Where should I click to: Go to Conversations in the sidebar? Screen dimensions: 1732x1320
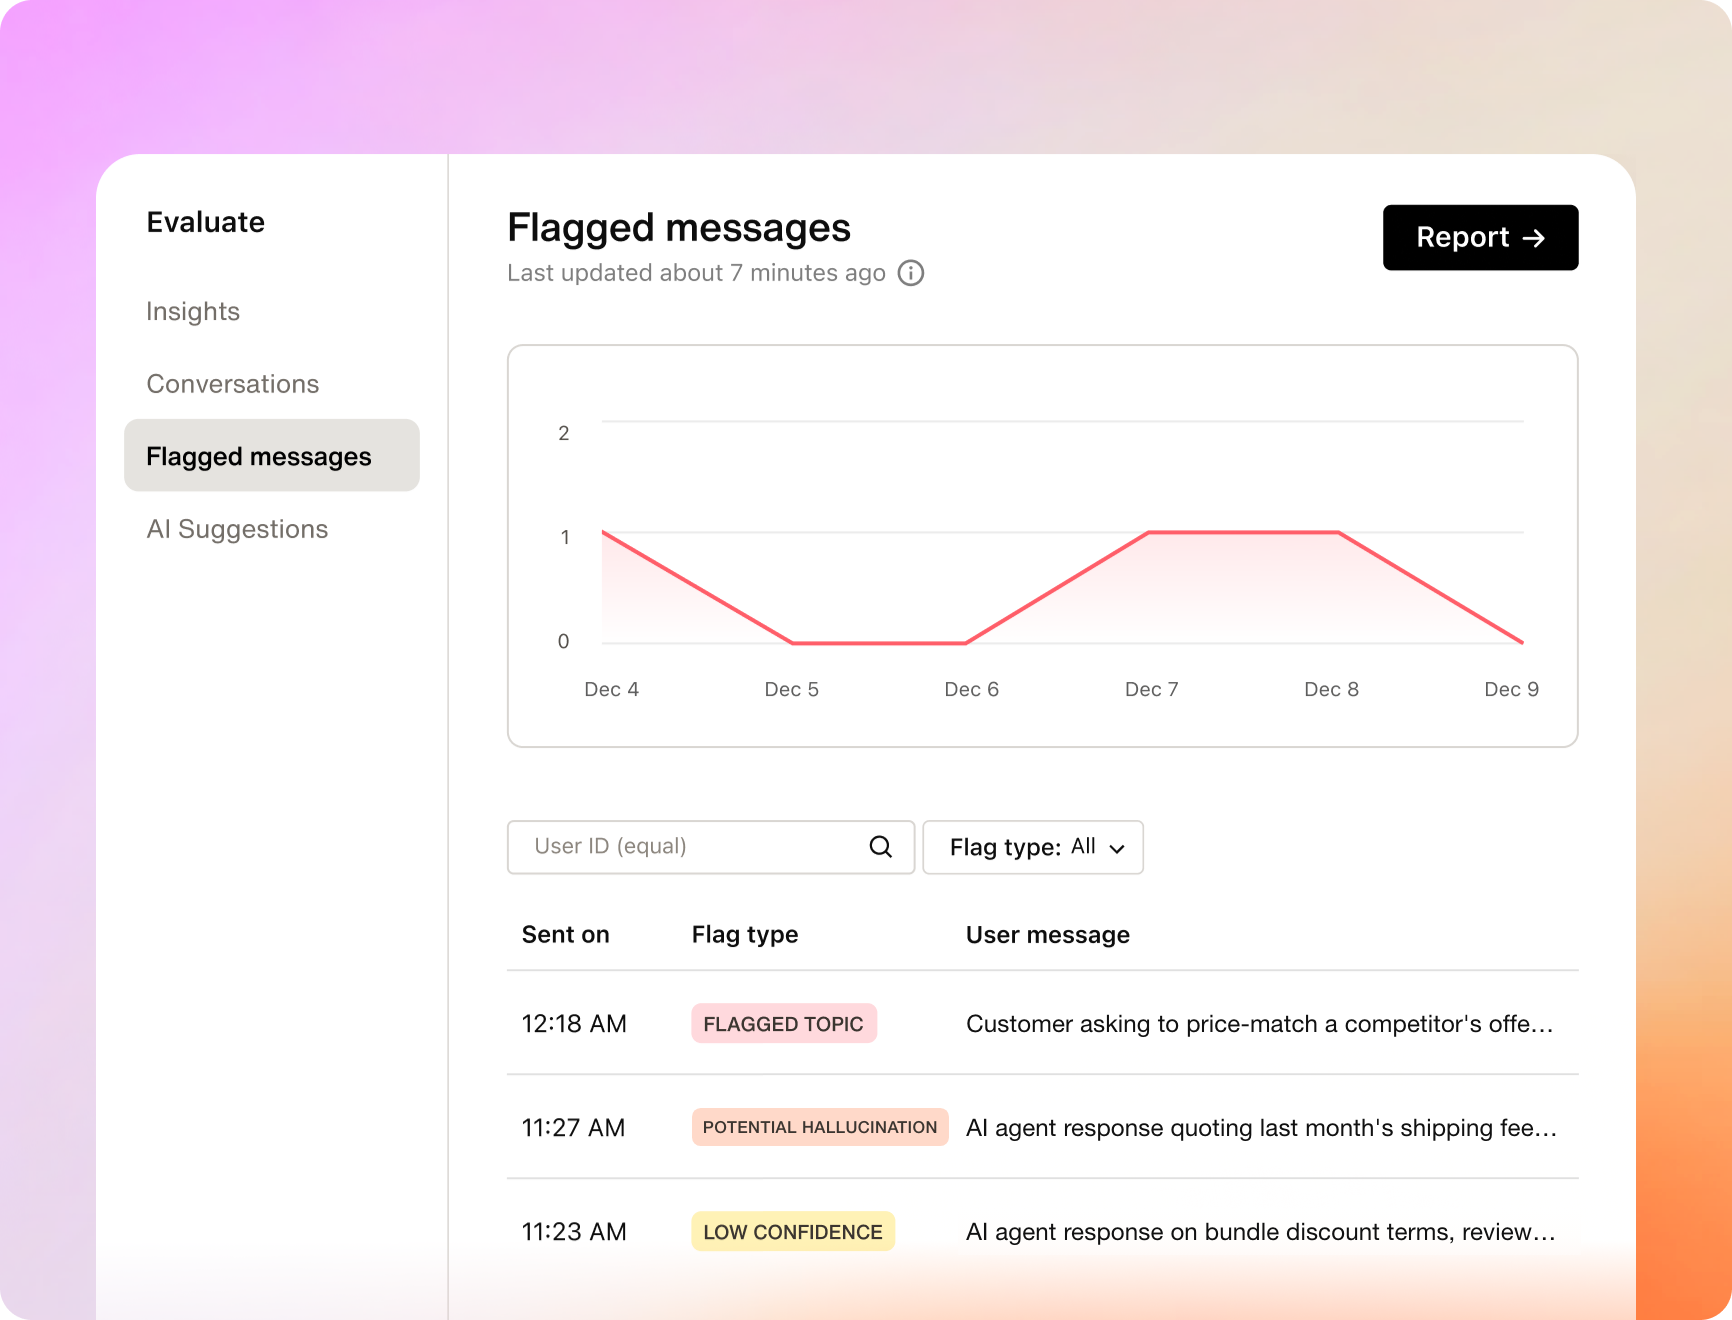tap(233, 384)
